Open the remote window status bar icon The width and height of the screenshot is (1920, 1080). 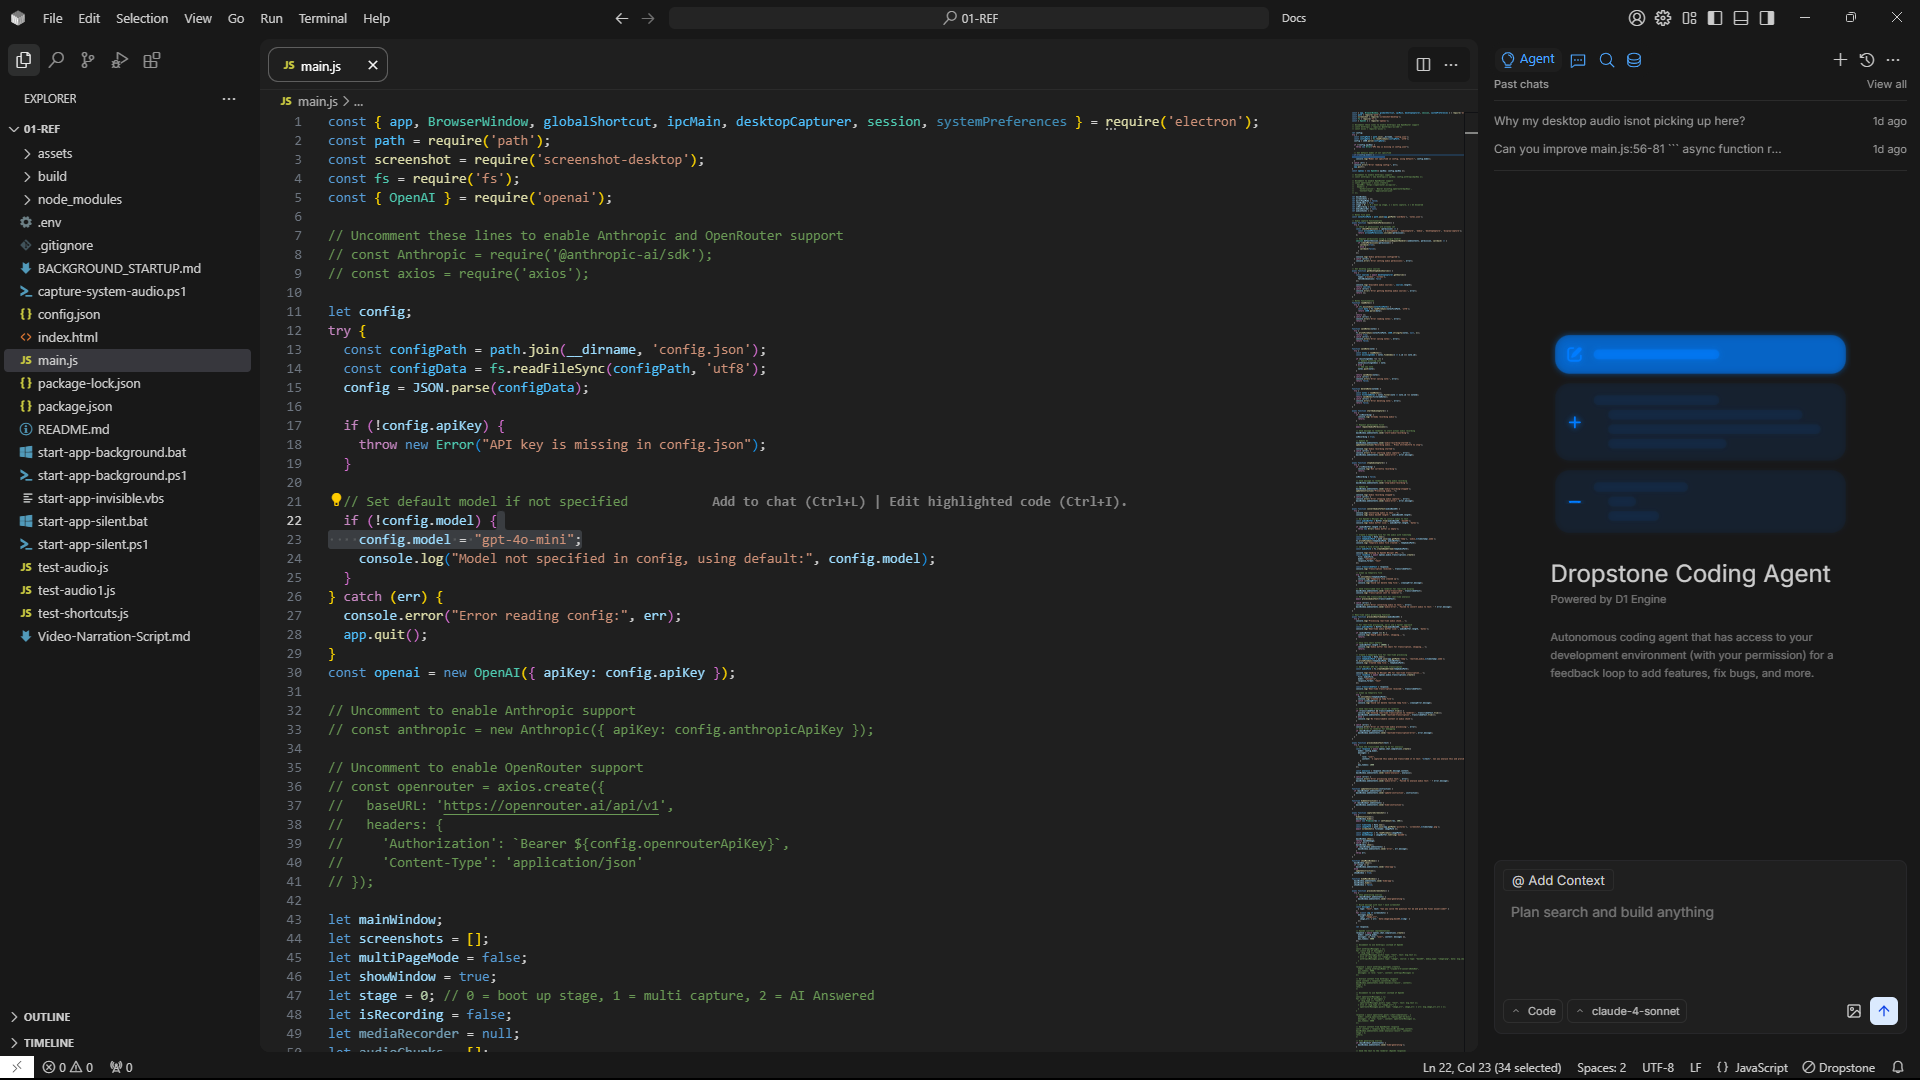tap(17, 1067)
